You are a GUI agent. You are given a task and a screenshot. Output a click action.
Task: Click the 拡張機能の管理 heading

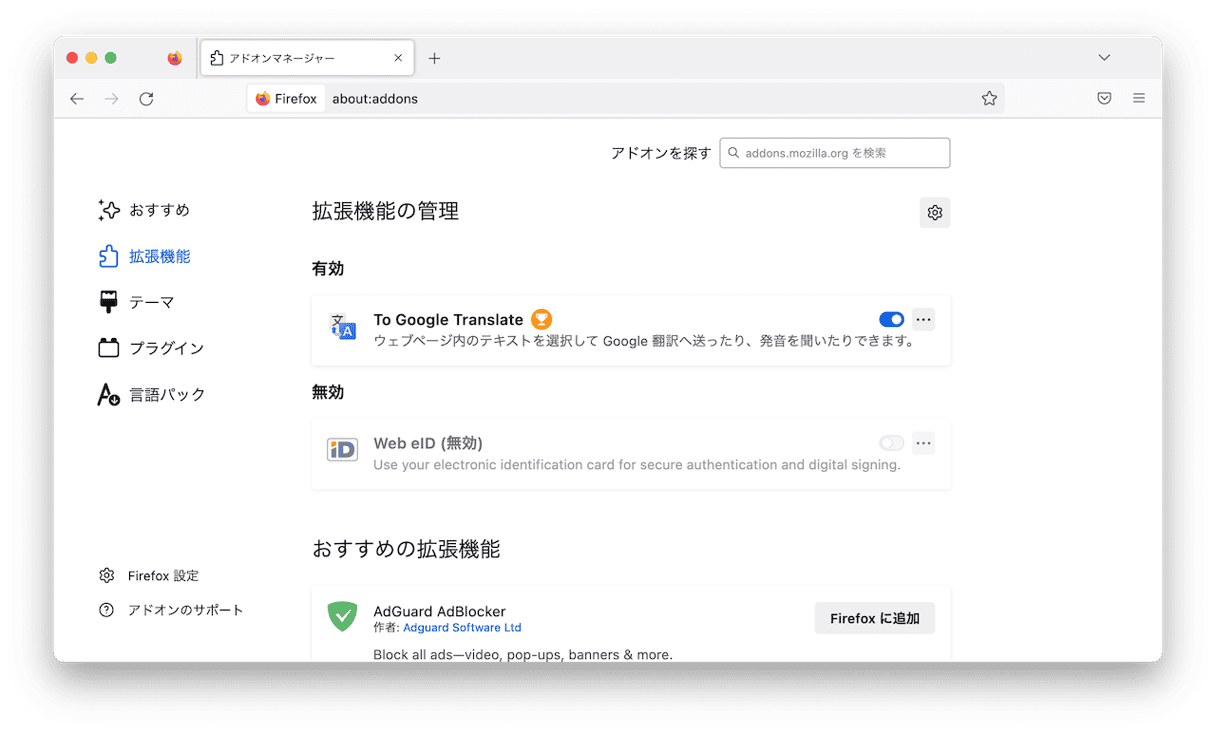pyautogui.click(x=386, y=211)
